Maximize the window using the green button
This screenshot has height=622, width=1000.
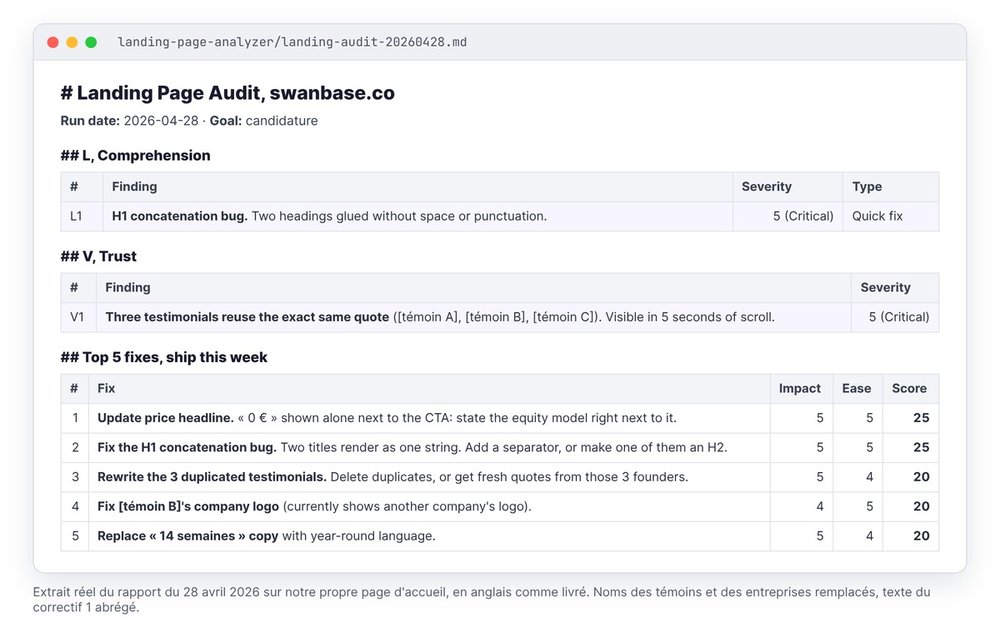click(91, 42)
